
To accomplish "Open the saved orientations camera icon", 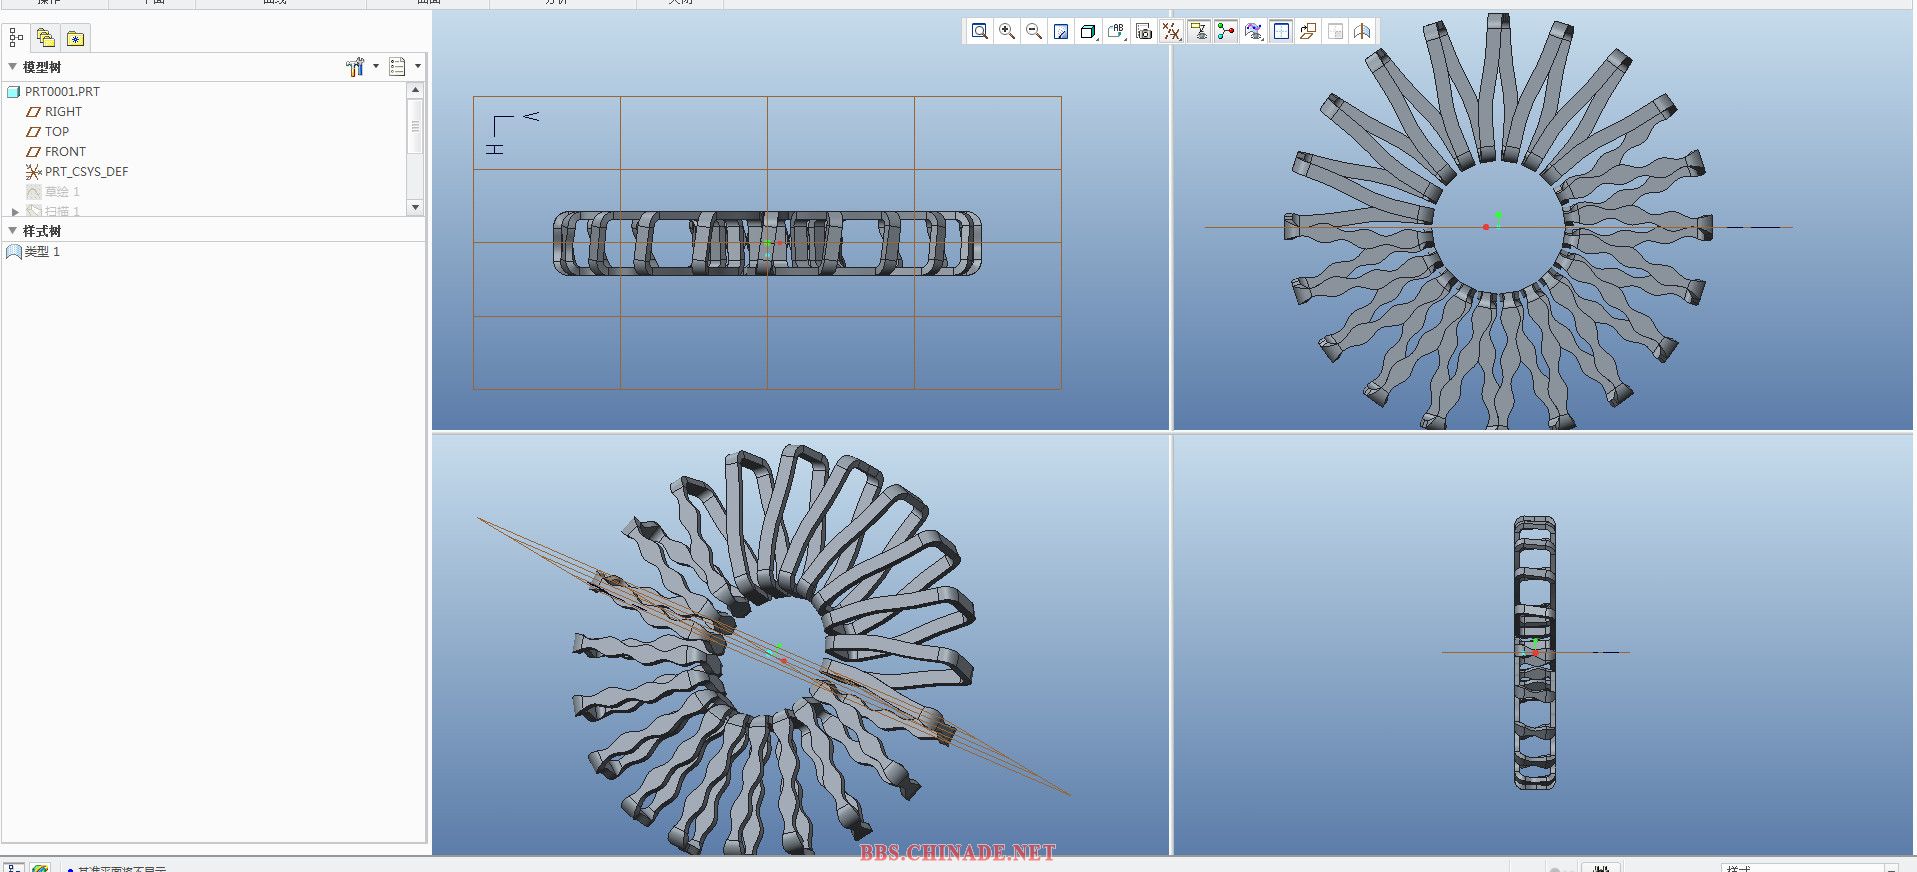I will click(1144, 32).
